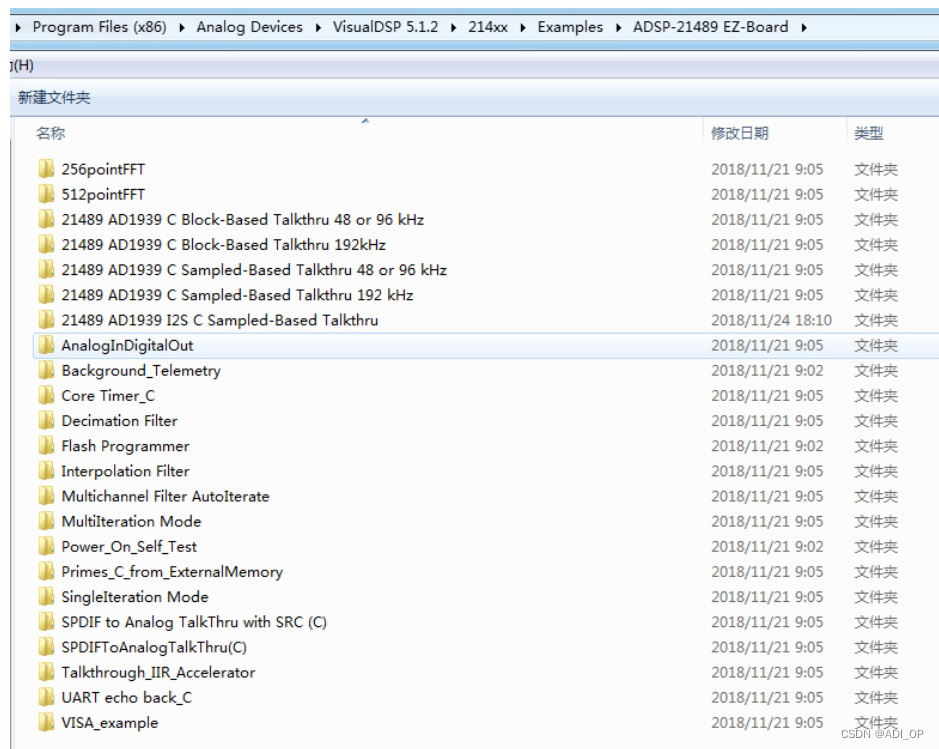Image resolution: width=939 pixels, height=749 pixels.
Task: Click the MultiIteration Mode folder icon
Action: 46,521
